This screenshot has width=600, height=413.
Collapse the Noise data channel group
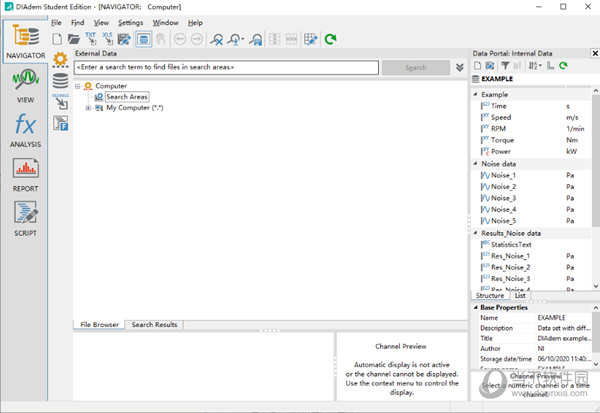click(475, 164)
